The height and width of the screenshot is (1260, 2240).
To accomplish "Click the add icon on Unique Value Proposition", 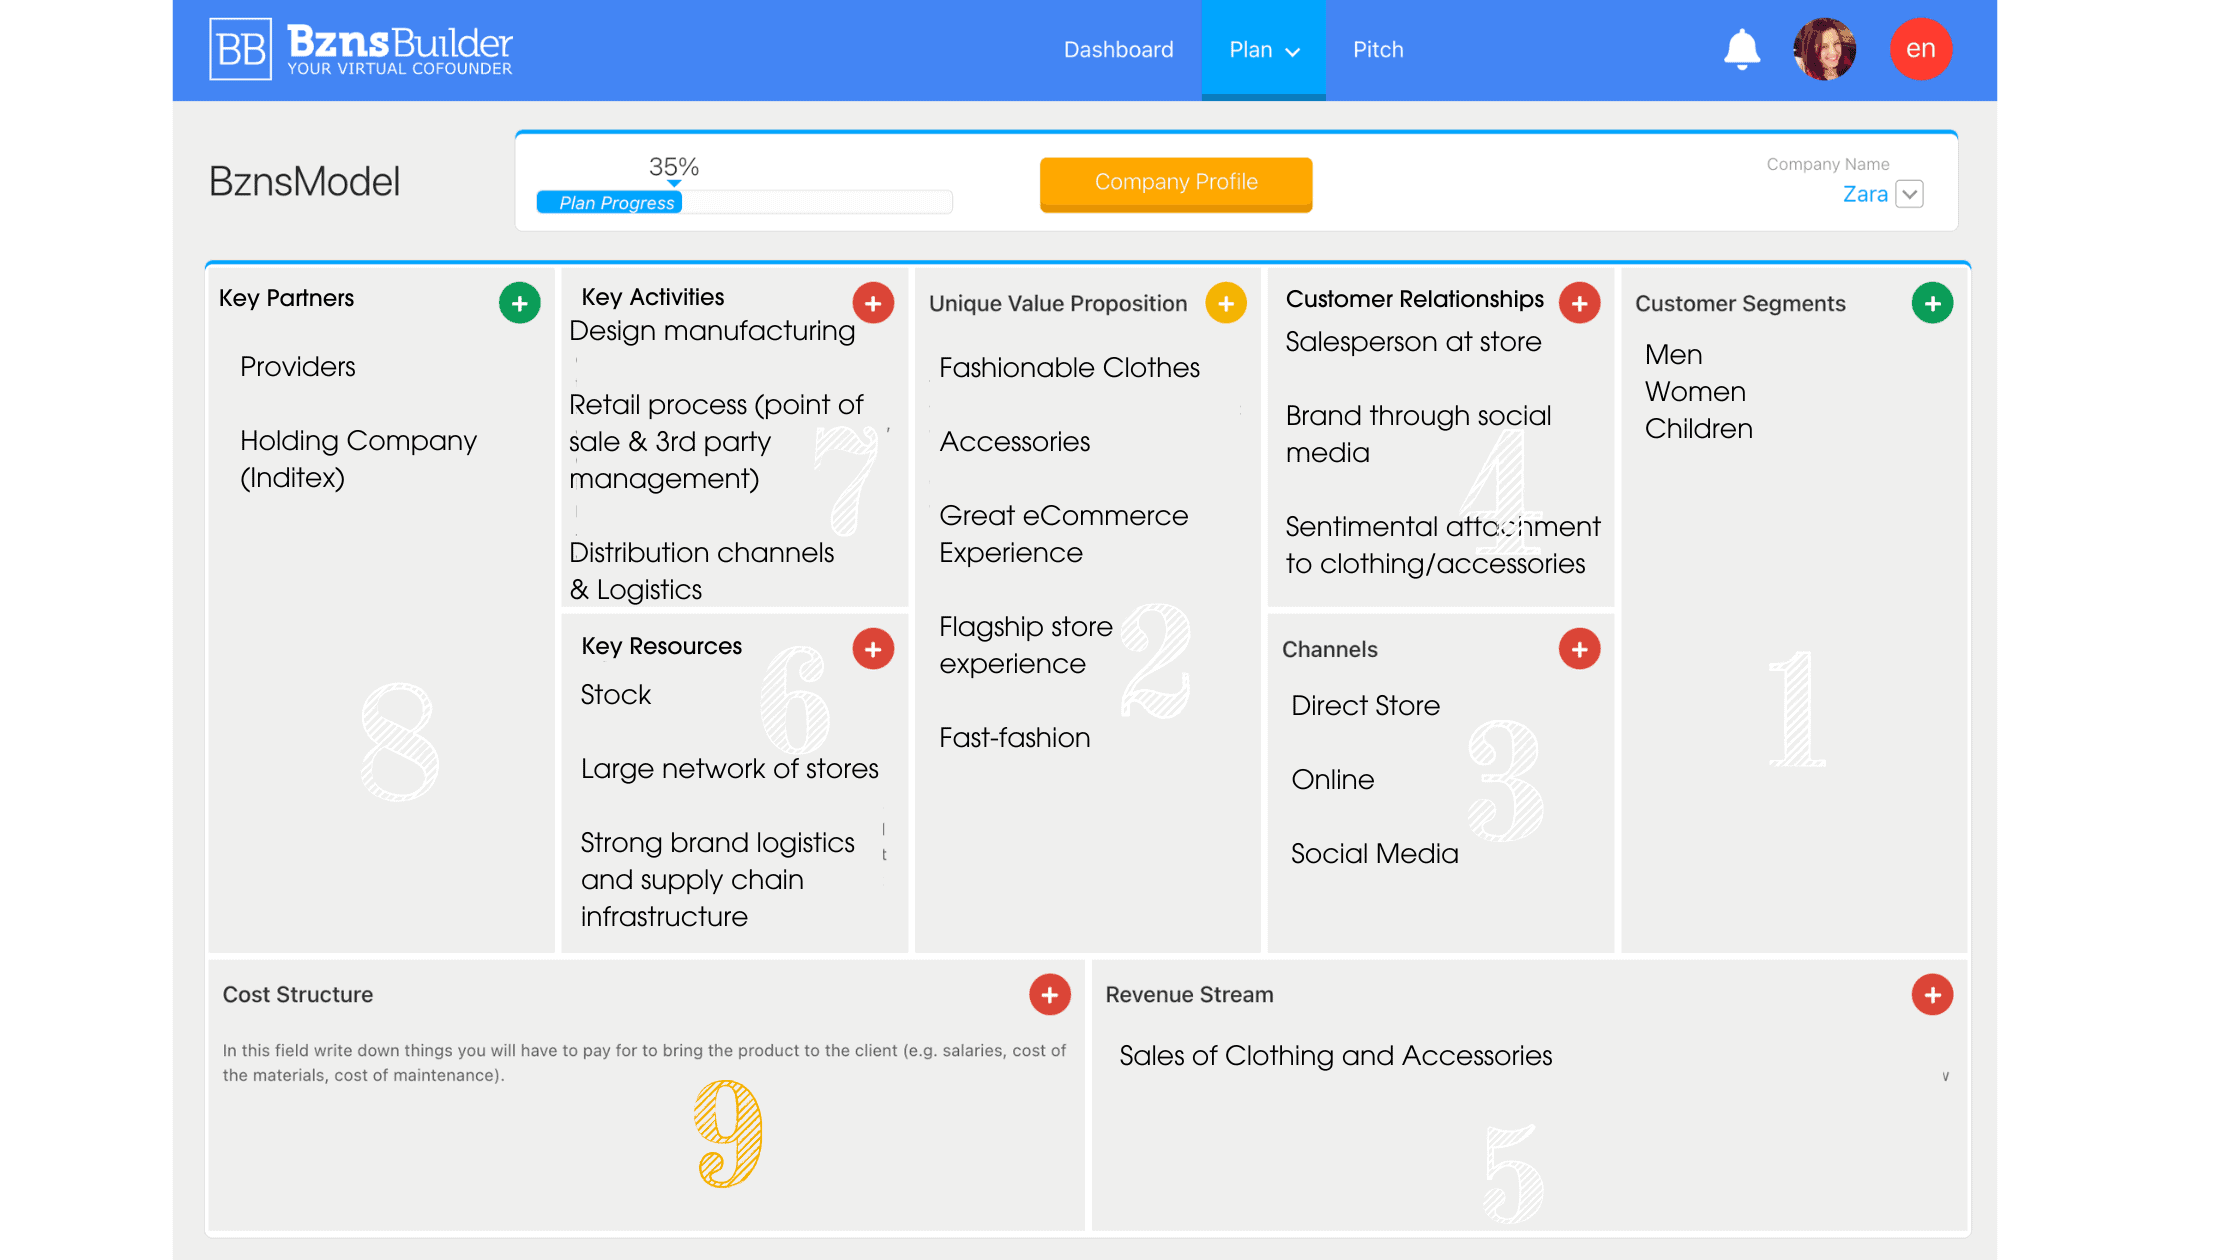I will 1226,303.
